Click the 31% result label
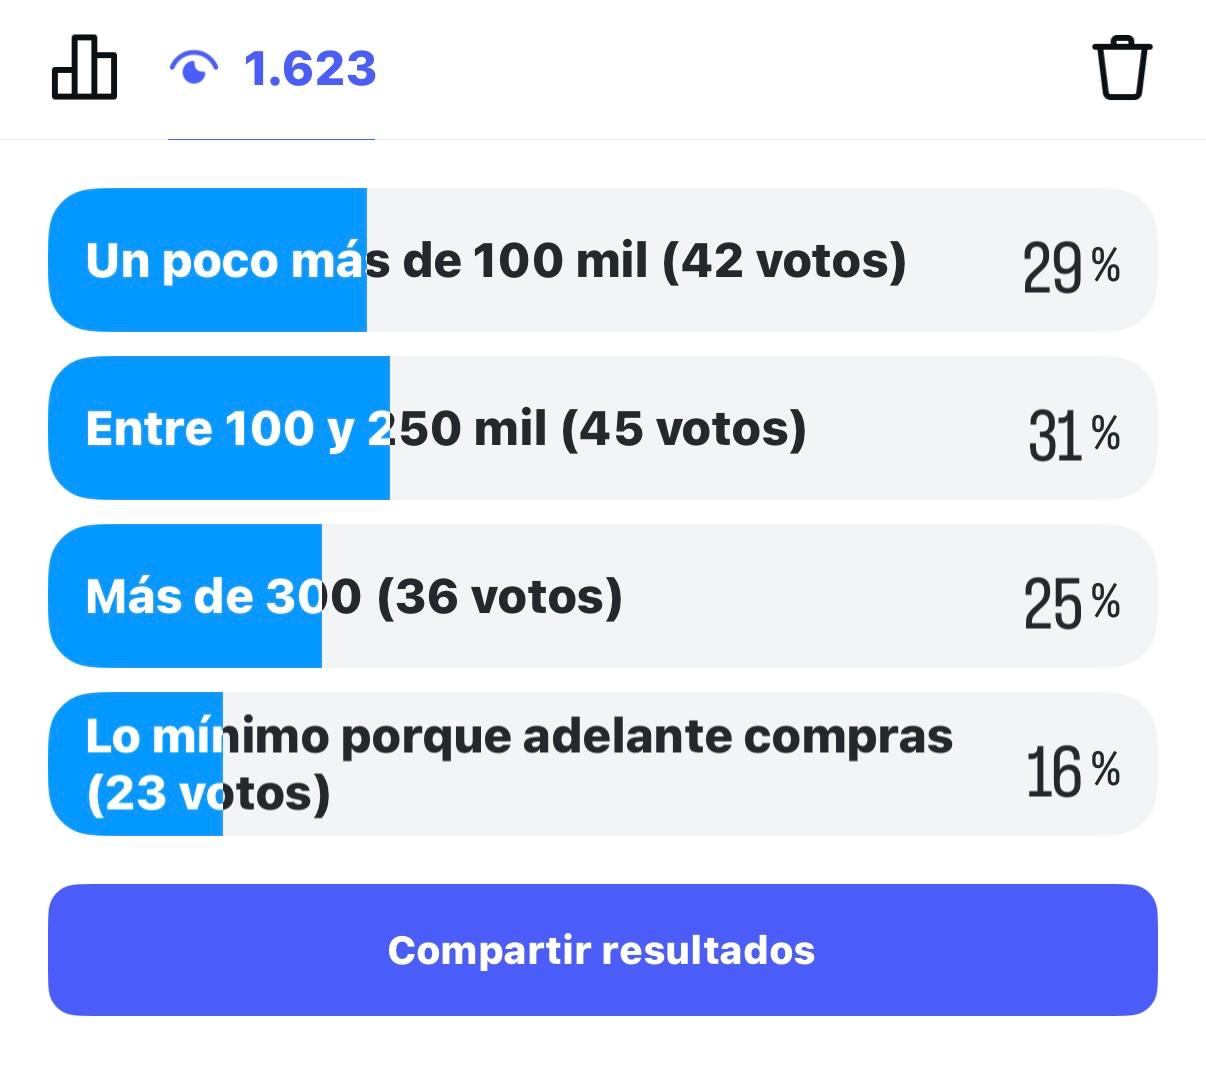The height and width of the screenshot is (1065, 1206). pos(1072,434)
